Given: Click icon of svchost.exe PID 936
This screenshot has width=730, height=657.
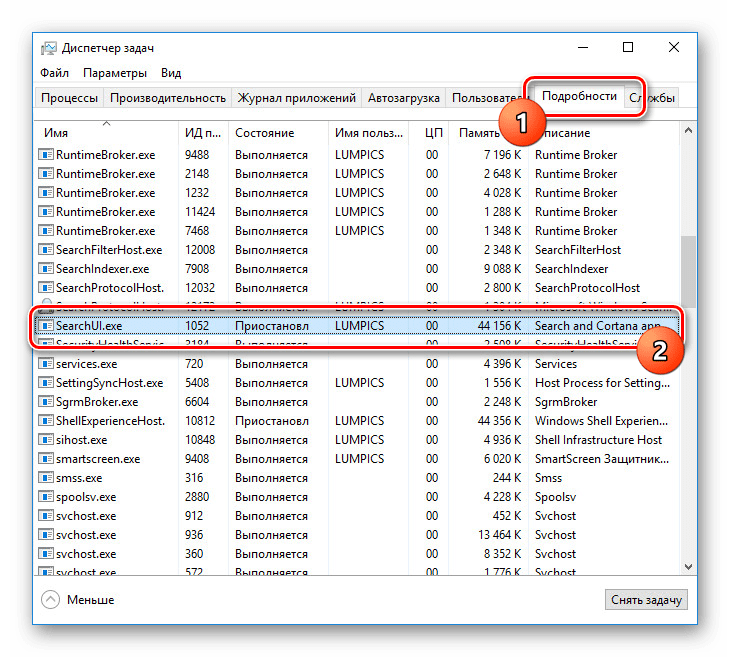Looking at the screenshot, I should 46,535.
